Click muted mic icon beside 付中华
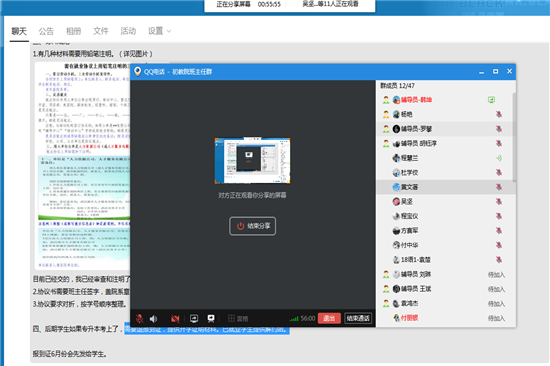550x366 pixels. [499, 245]
